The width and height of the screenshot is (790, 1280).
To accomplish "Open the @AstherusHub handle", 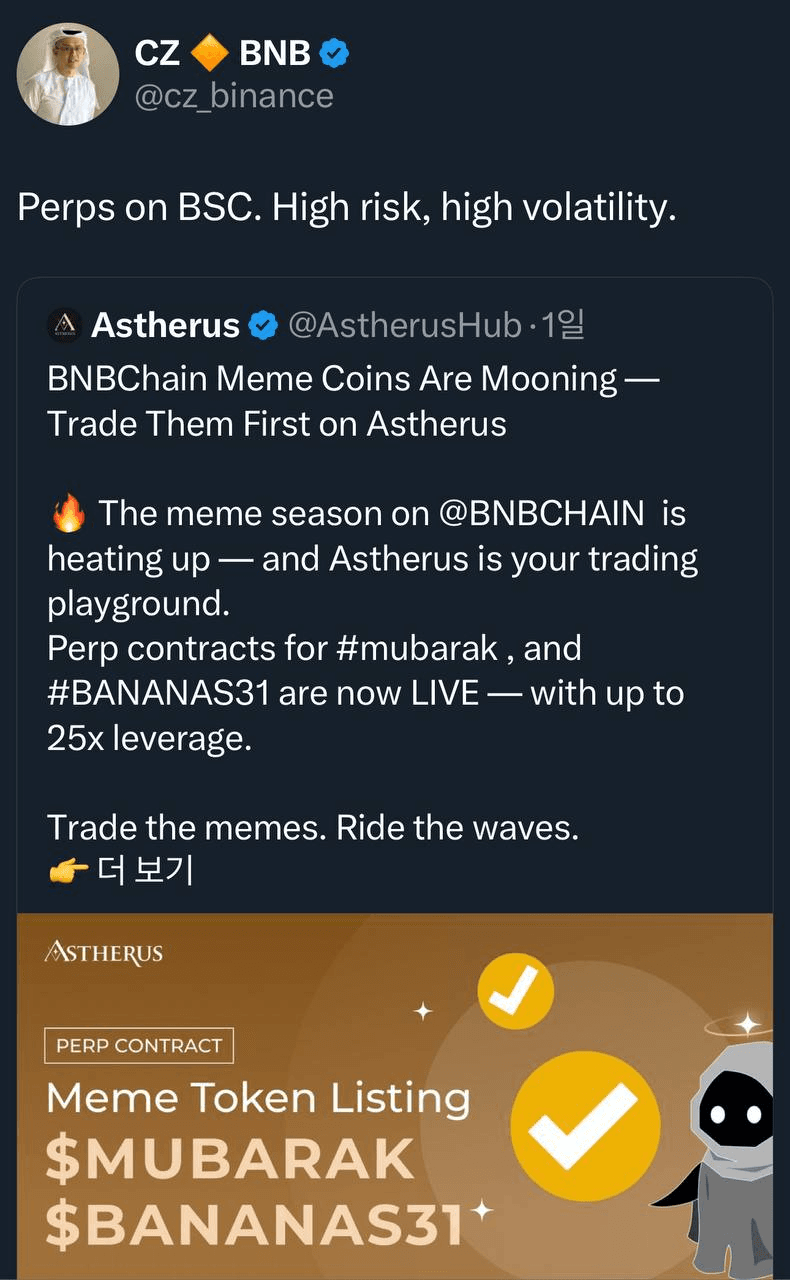I will point(405,325).
